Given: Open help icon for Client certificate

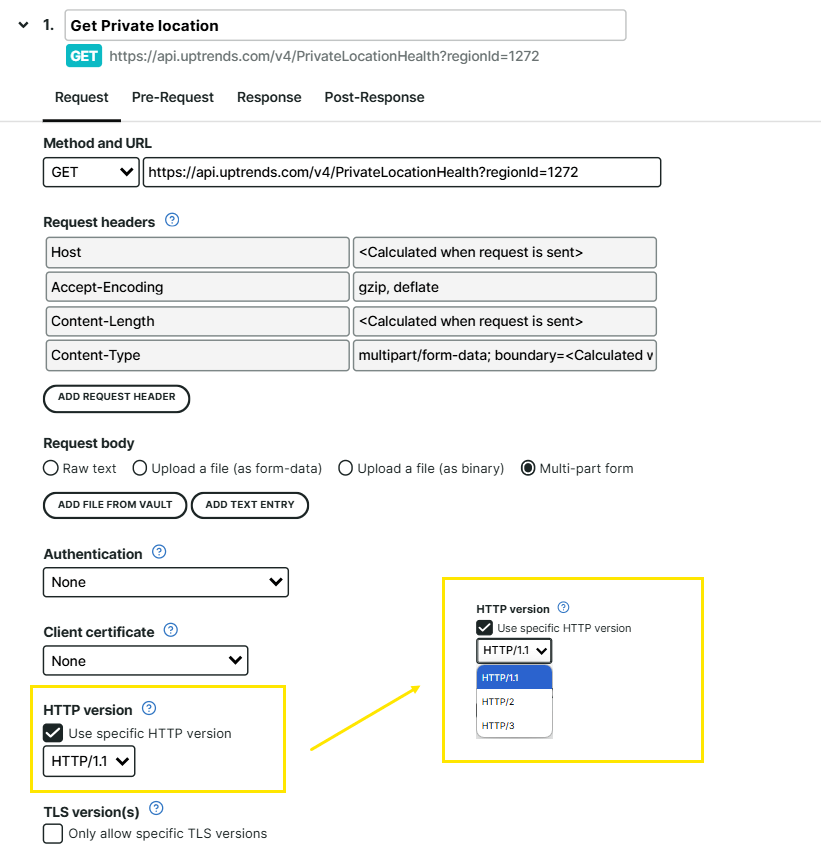Looking at the screenshot, I should tap(171, 631).
